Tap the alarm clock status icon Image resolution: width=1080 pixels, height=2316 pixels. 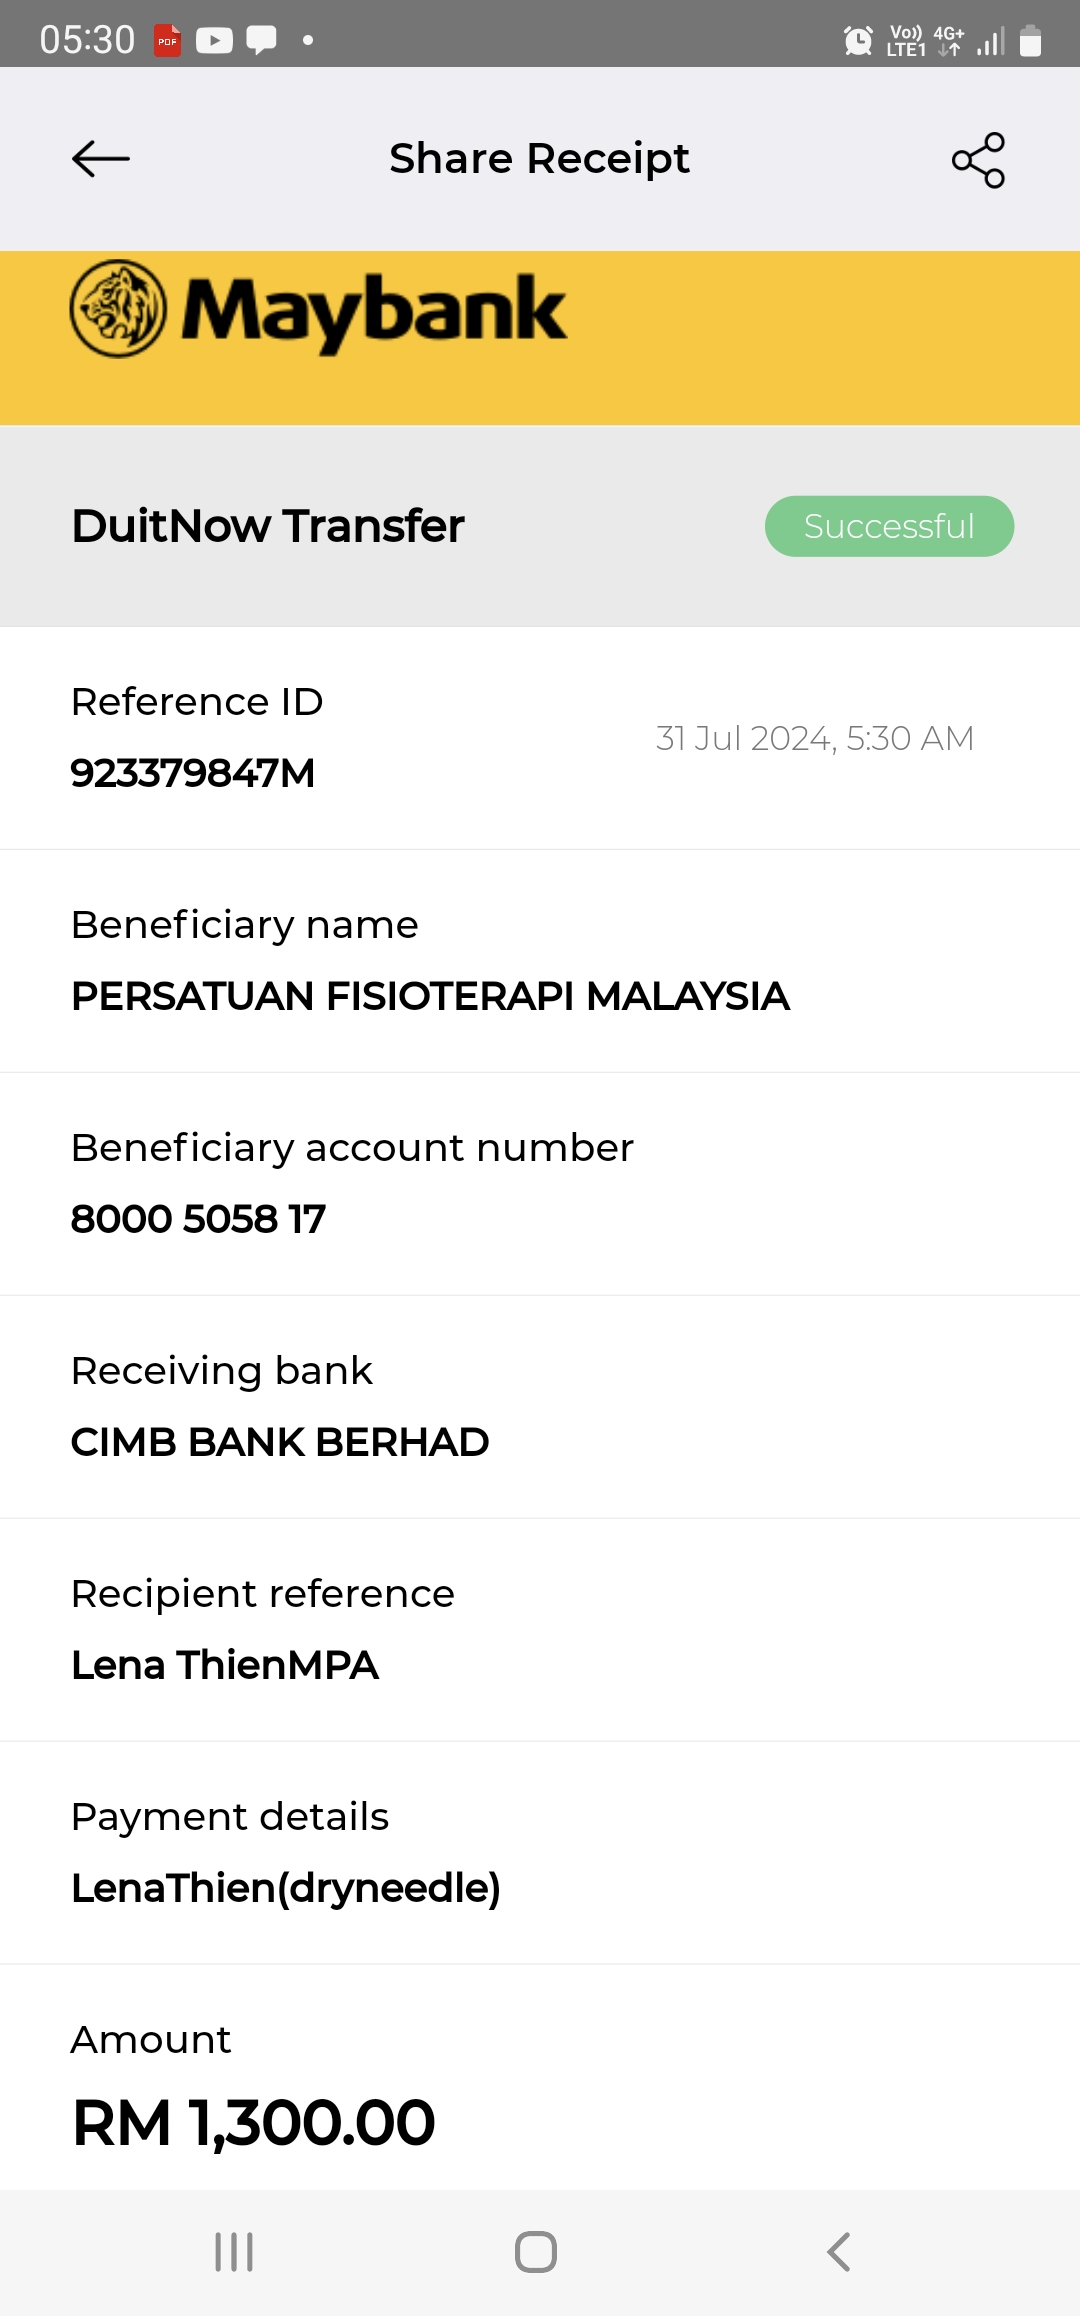click(x=858, y=41)
